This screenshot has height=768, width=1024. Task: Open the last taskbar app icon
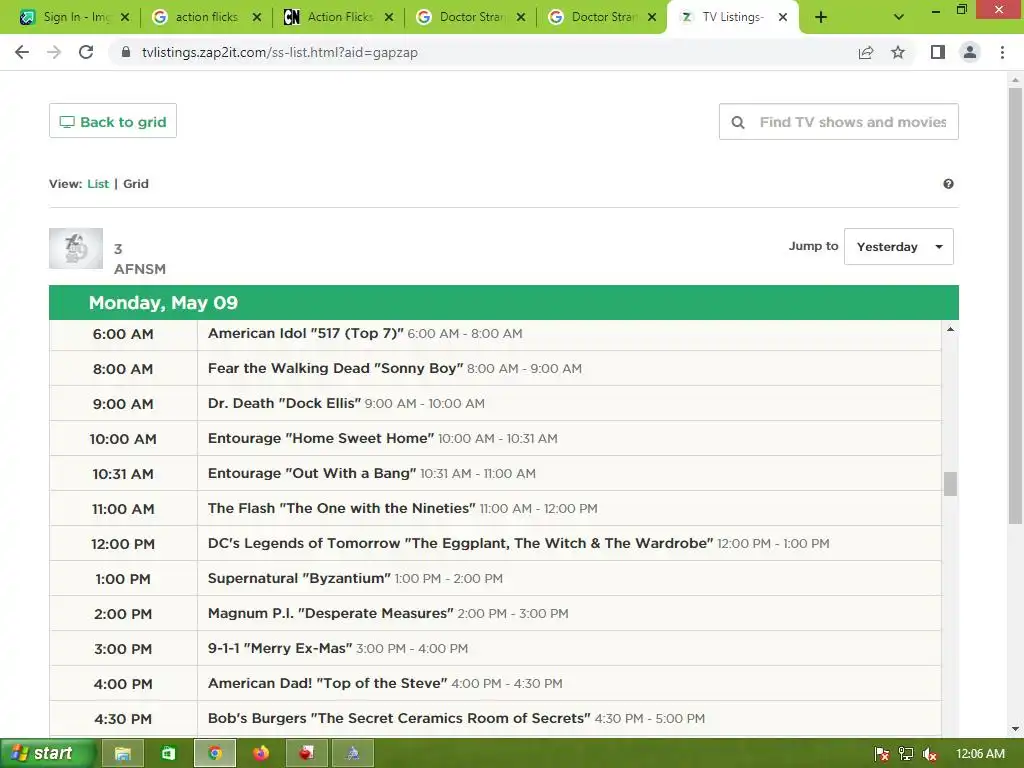coord(353,754)
